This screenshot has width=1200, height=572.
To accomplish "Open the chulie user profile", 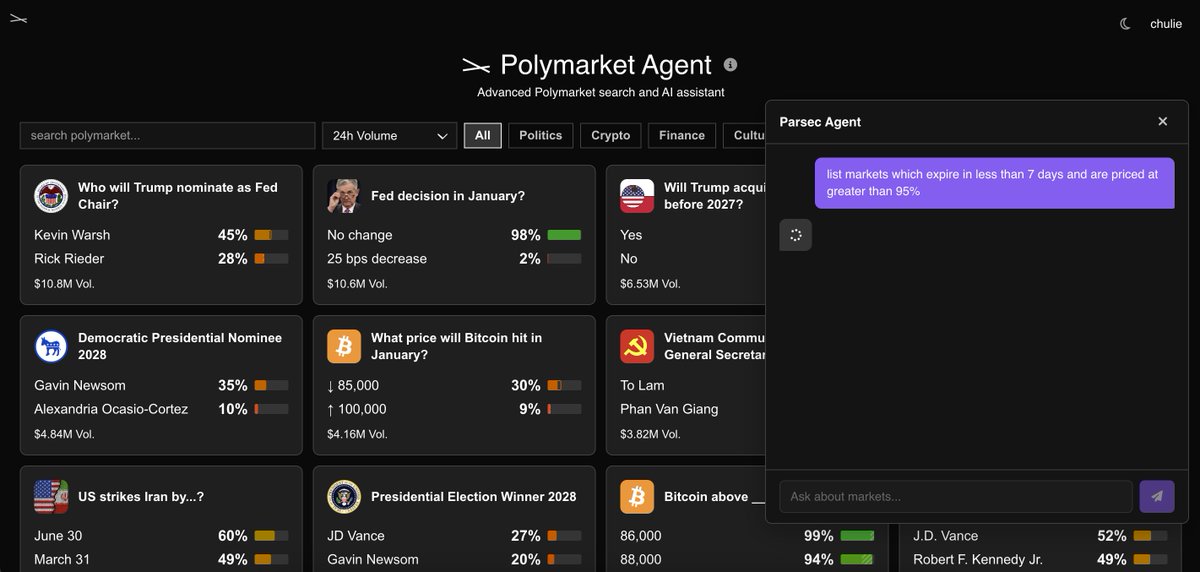I will (1166, 24).
